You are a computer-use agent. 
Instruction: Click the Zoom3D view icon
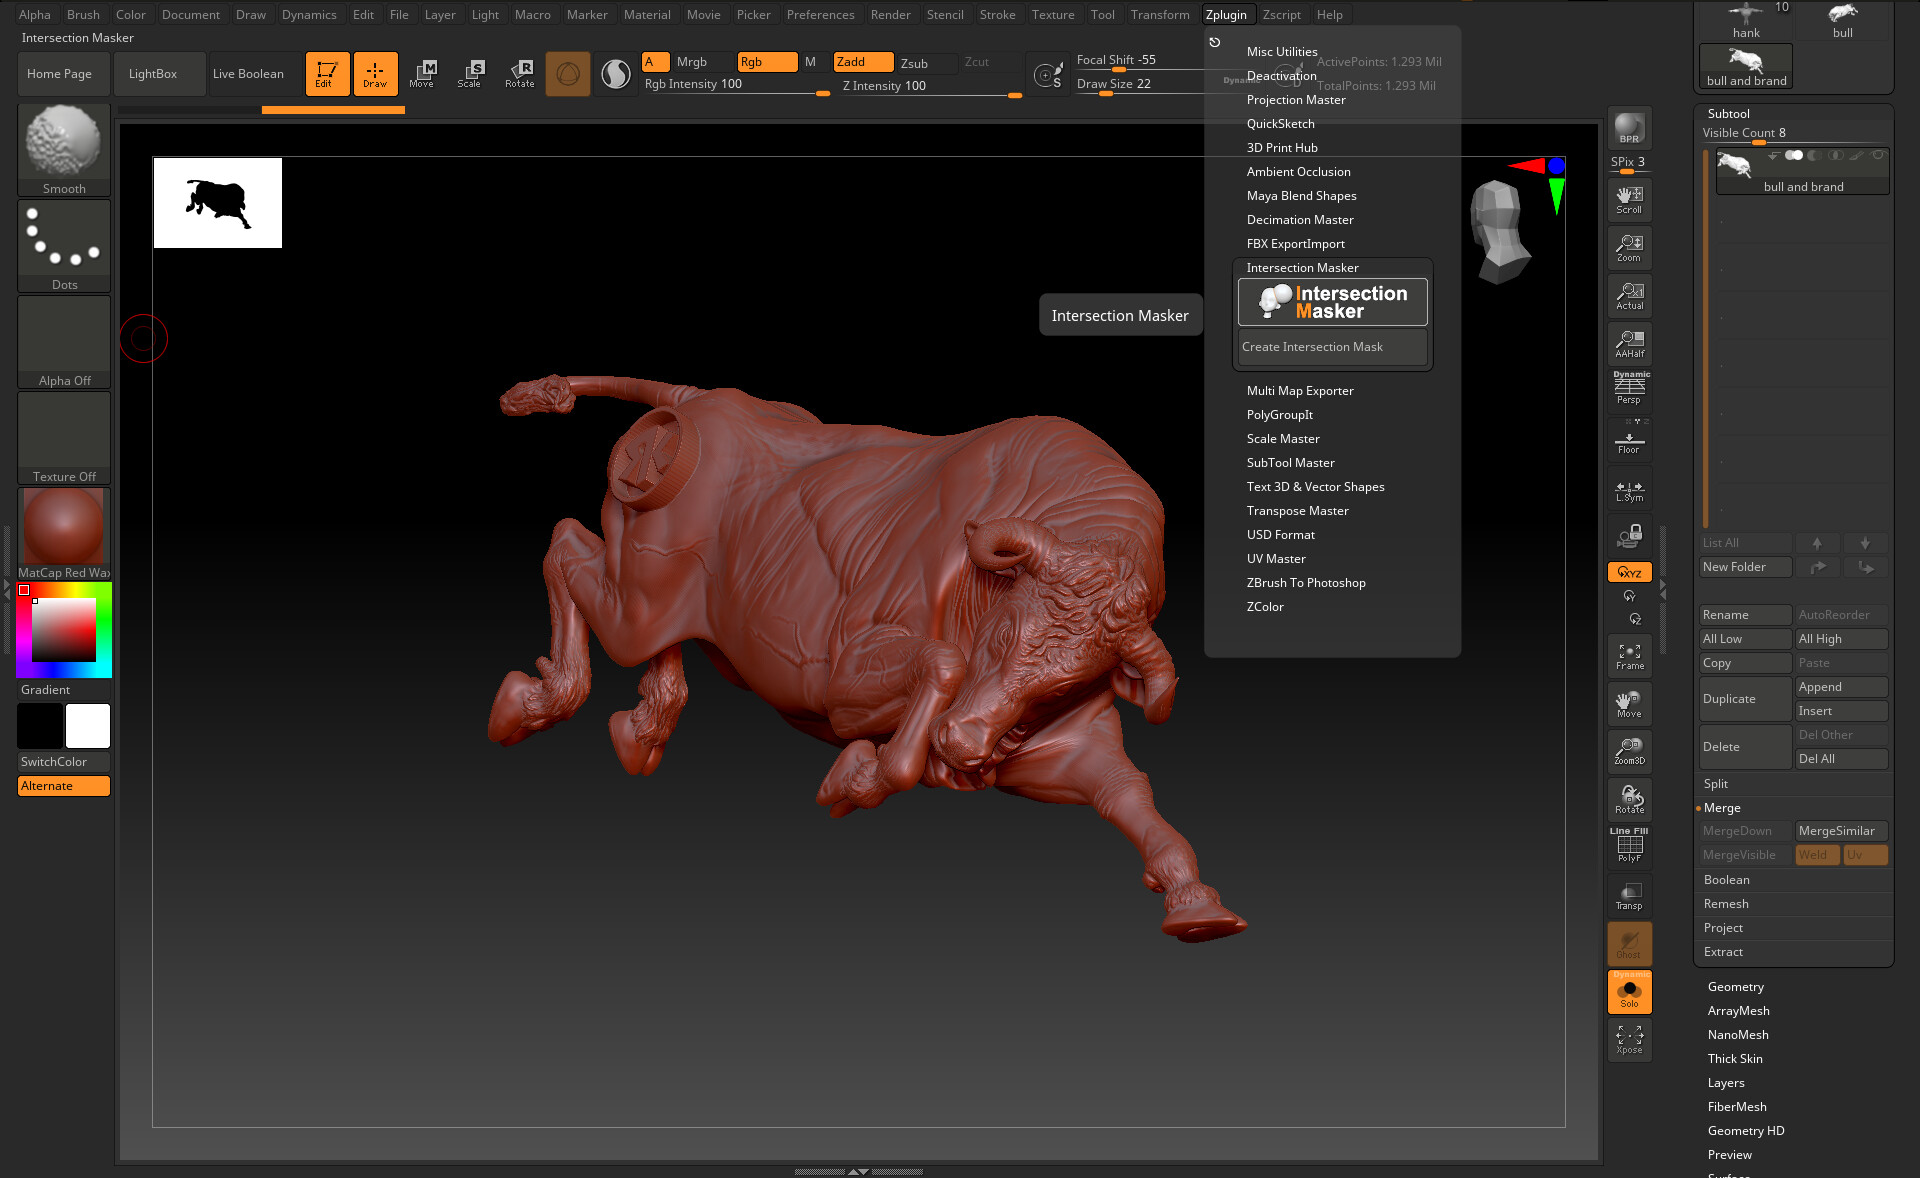(1629, 752)
